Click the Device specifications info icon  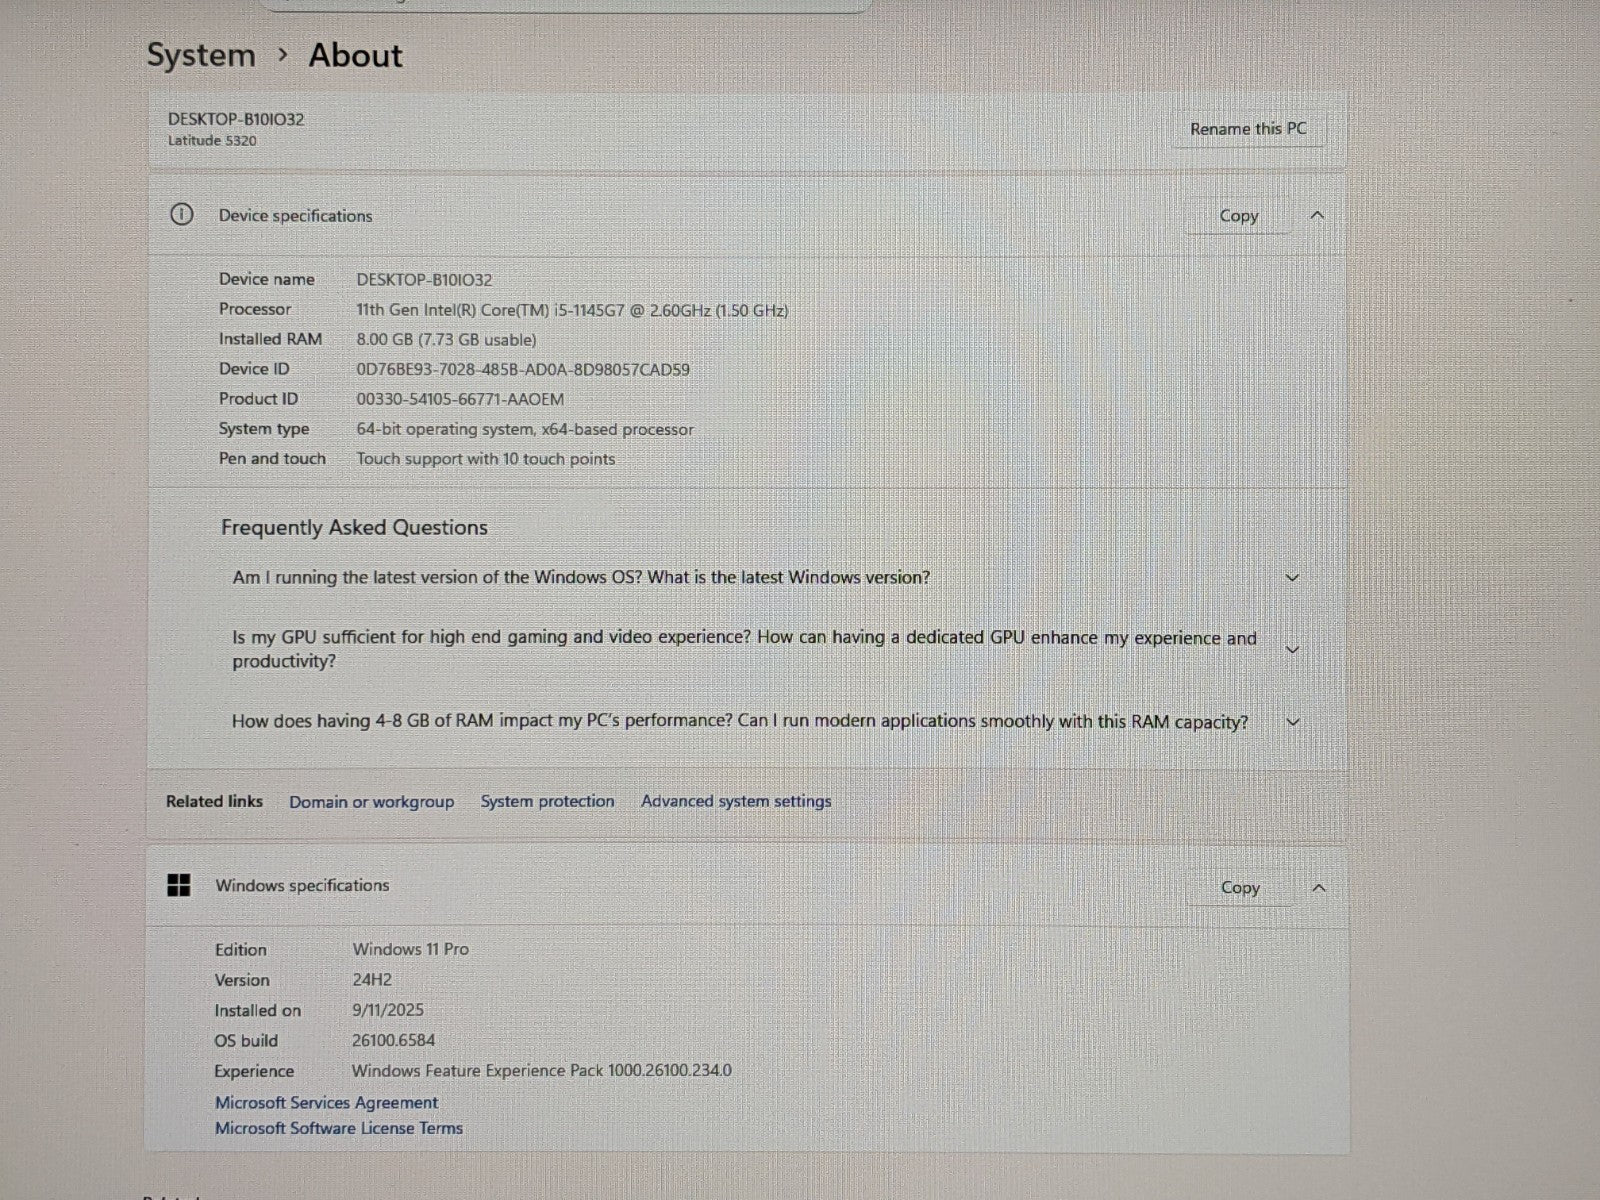click(181, 215)
